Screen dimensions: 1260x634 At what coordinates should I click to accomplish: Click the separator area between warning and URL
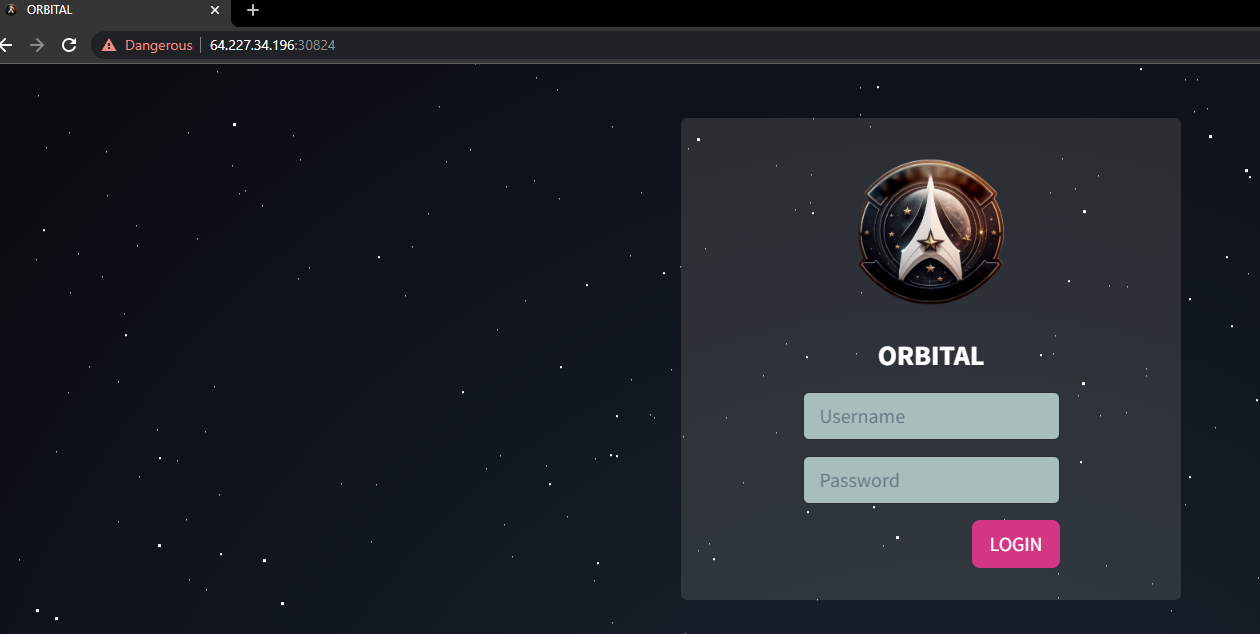pos(199,44)
